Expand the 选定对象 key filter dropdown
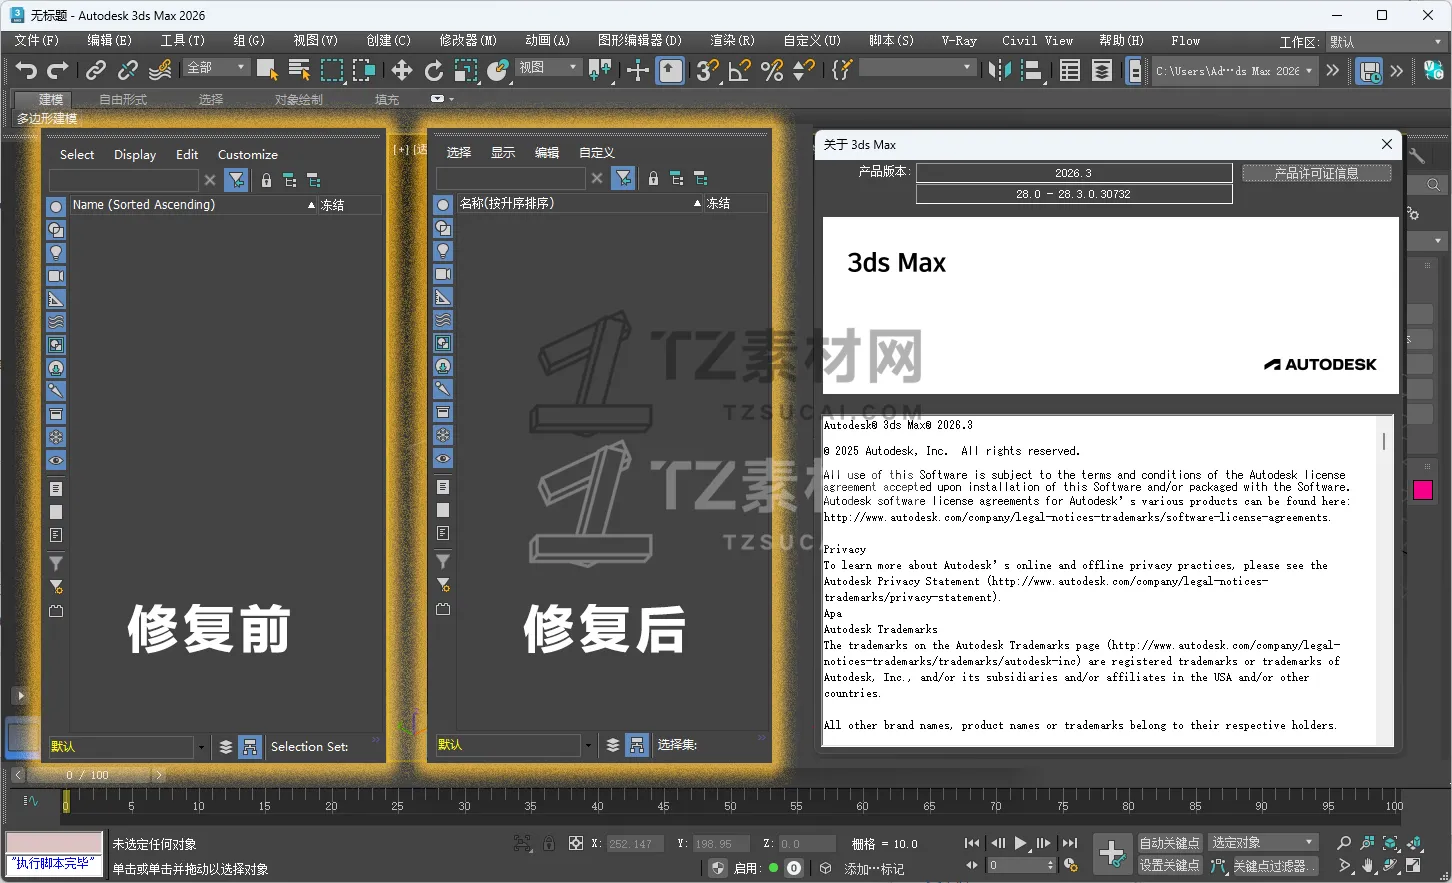 tap(1263, 843)
